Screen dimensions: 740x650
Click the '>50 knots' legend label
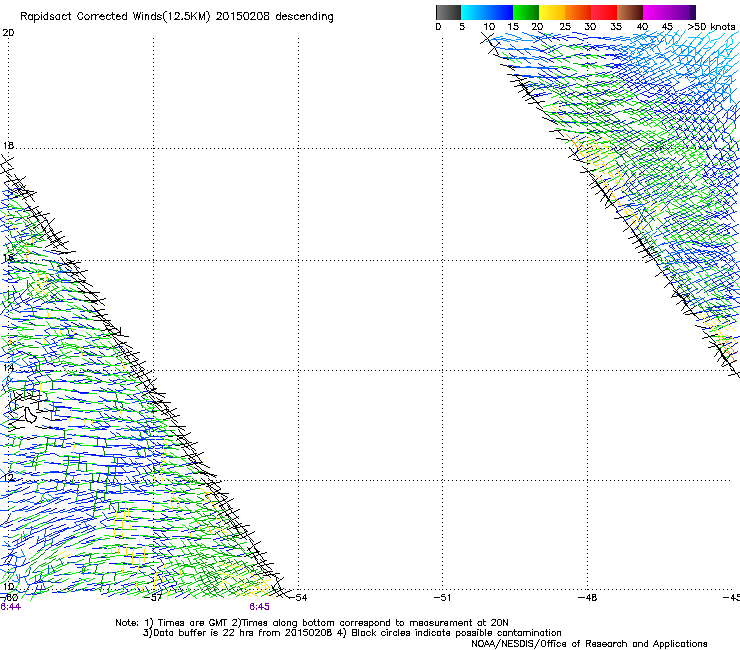coord(711,27)
